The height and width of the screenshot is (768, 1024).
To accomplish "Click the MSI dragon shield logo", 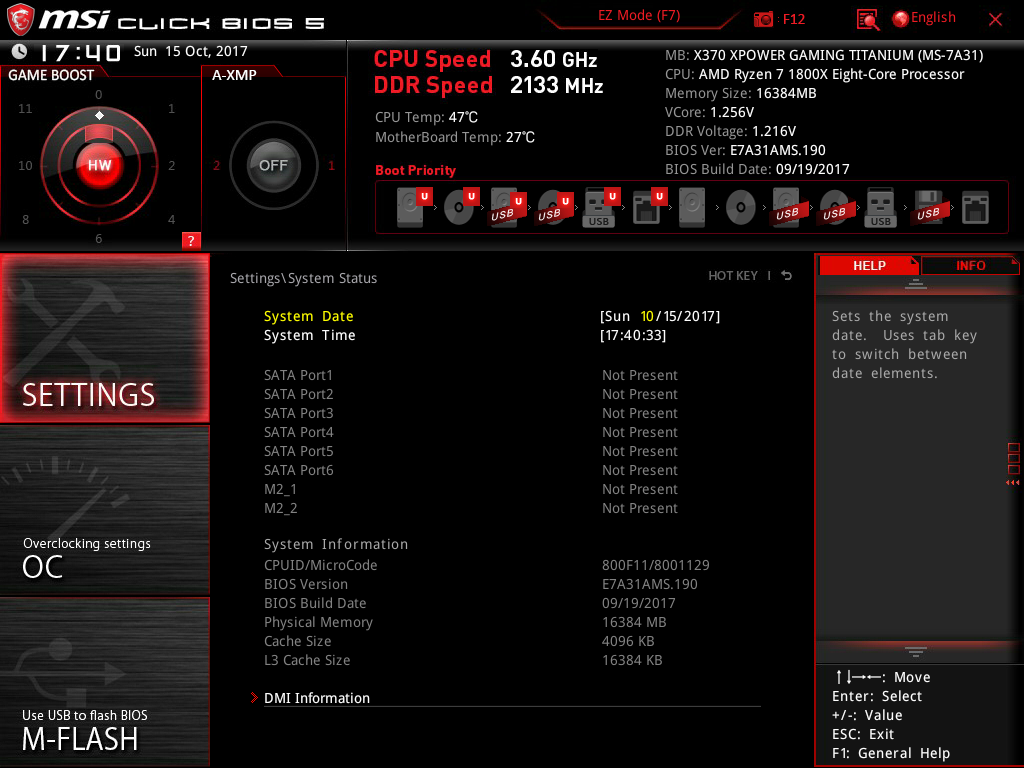I will [x=20, y=20].
